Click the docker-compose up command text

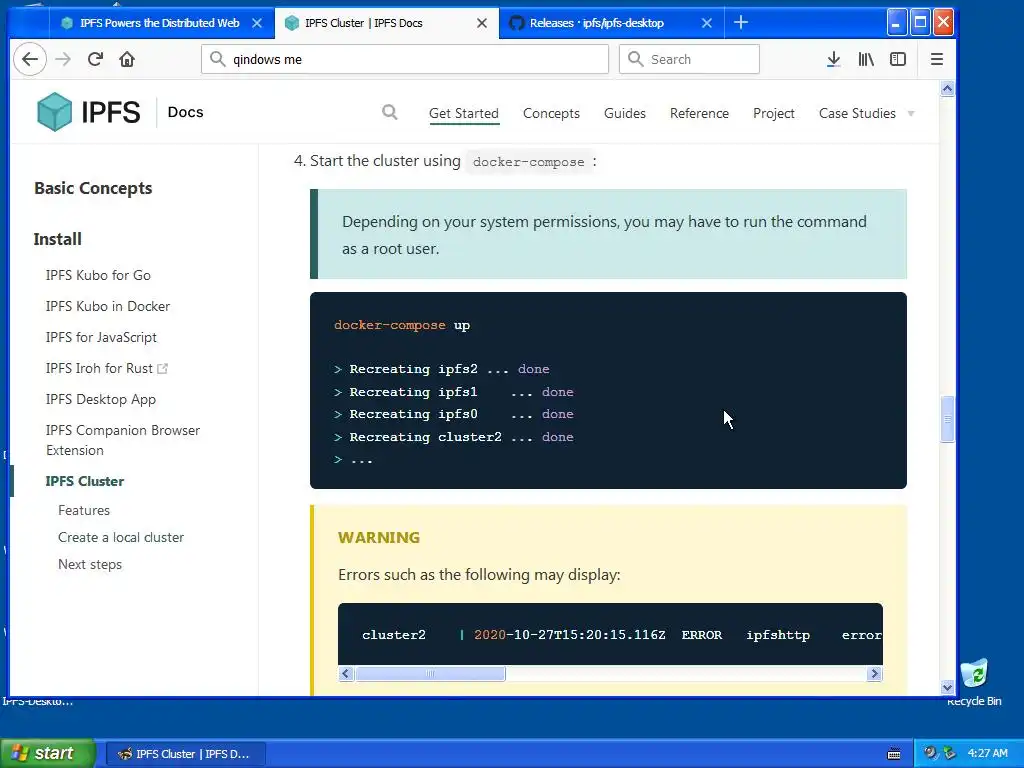point(402,325)
